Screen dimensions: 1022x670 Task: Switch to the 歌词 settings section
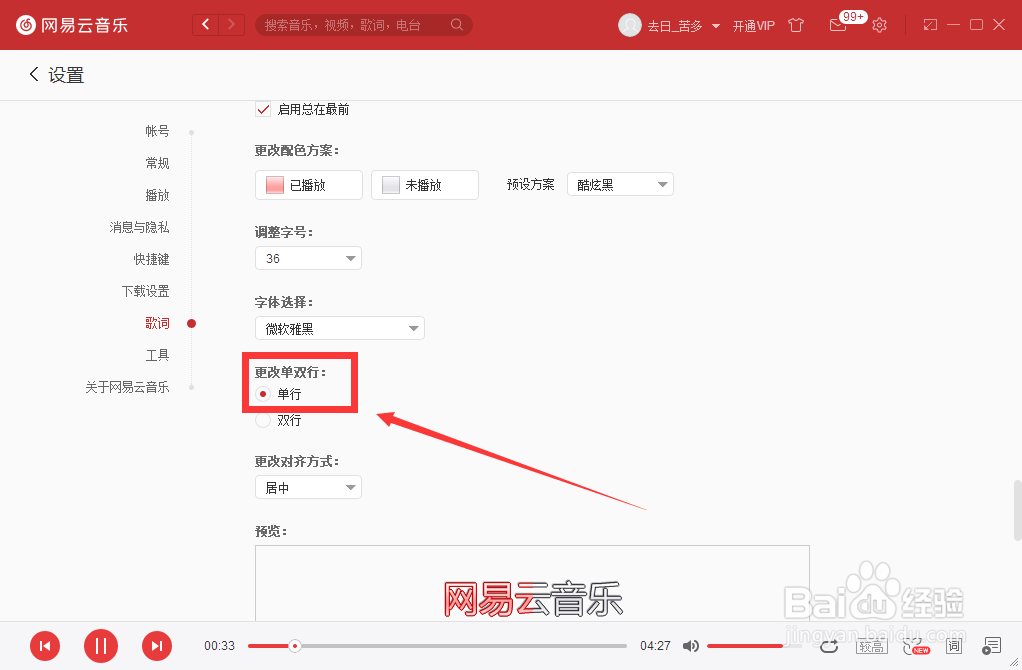(x=157, y=323)
